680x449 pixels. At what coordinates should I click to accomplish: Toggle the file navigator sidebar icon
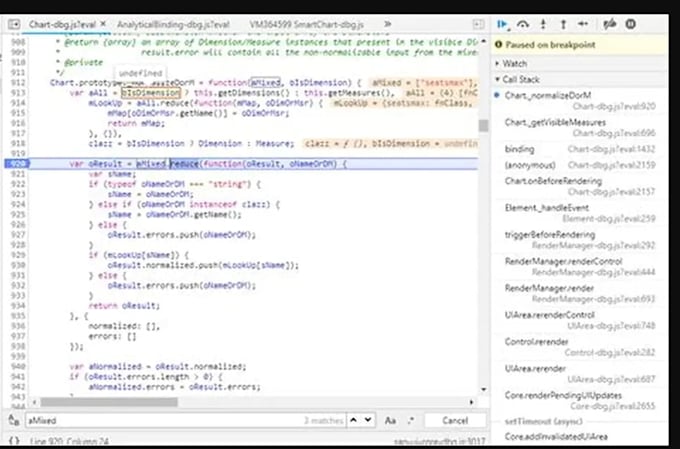coord(14,24)
